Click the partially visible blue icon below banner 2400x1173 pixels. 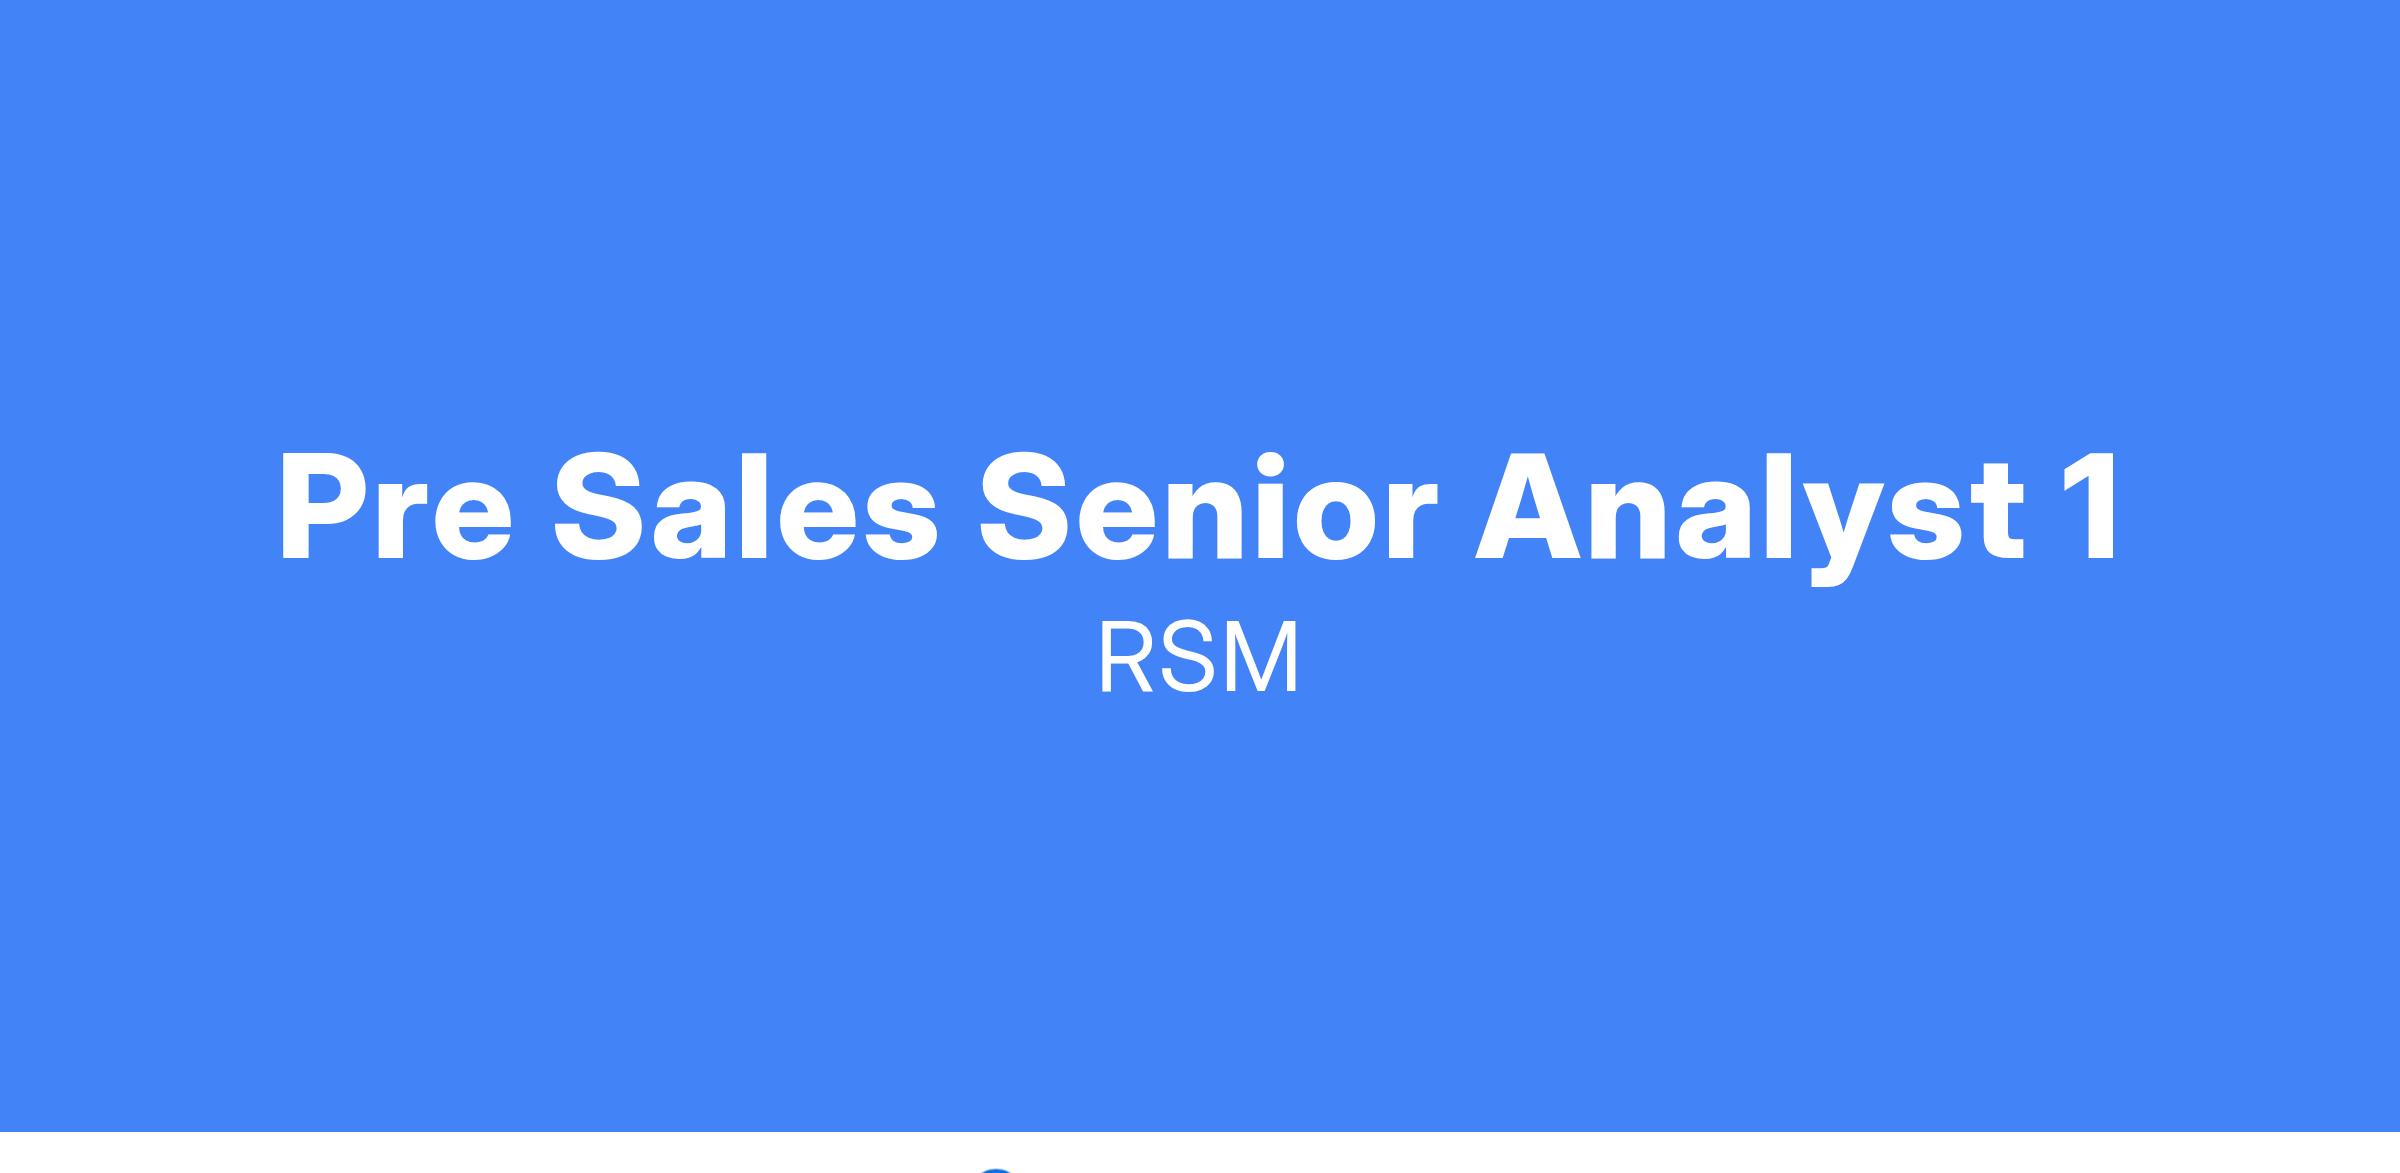click(995, 1169)
